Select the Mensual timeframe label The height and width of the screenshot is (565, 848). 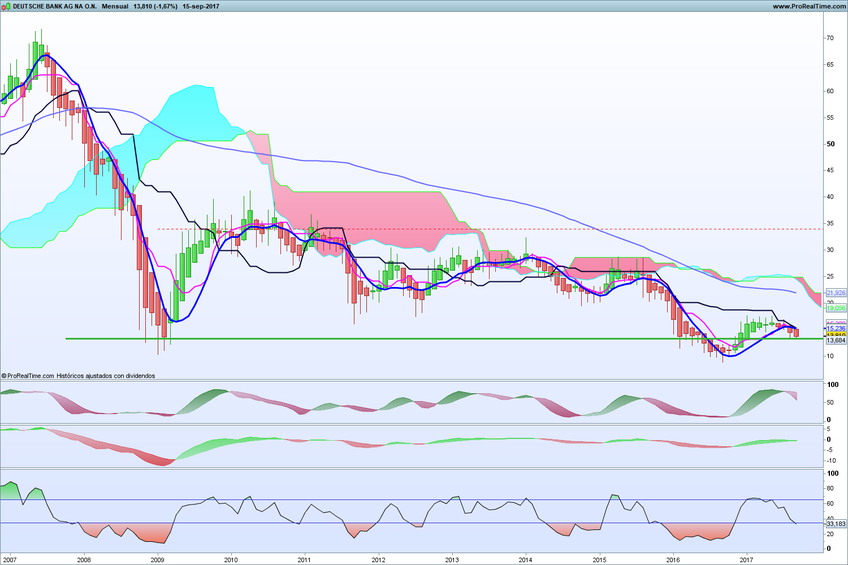[115, 6]
